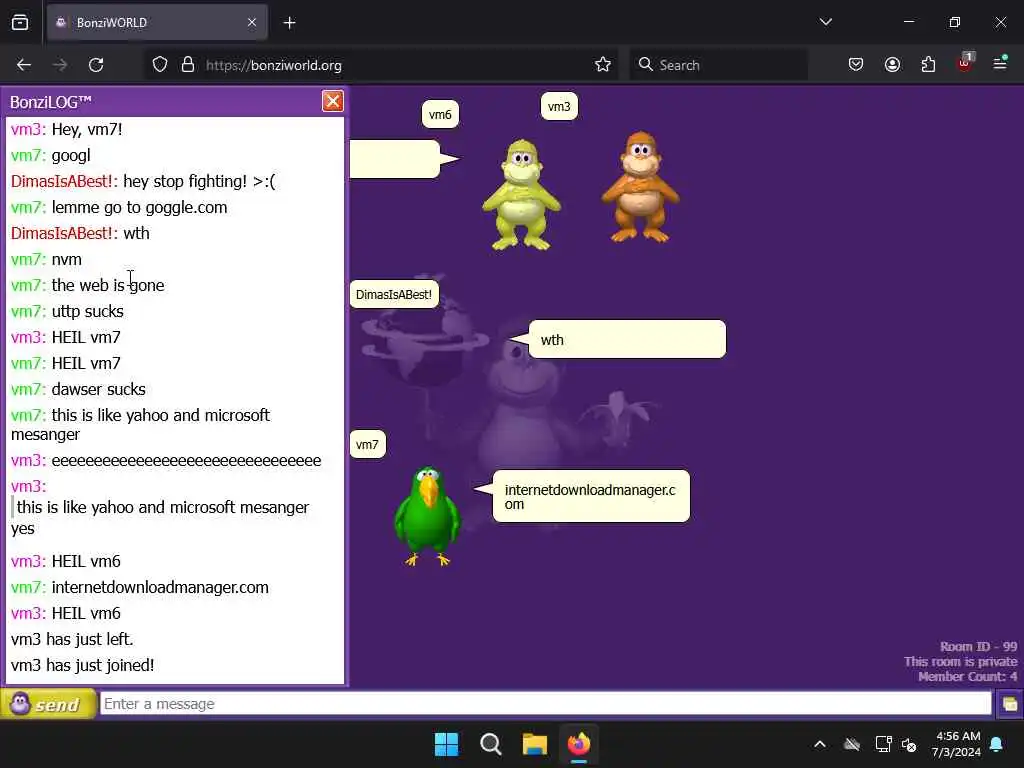Expand the list all tabs dropdown

(x=825, y=22)
